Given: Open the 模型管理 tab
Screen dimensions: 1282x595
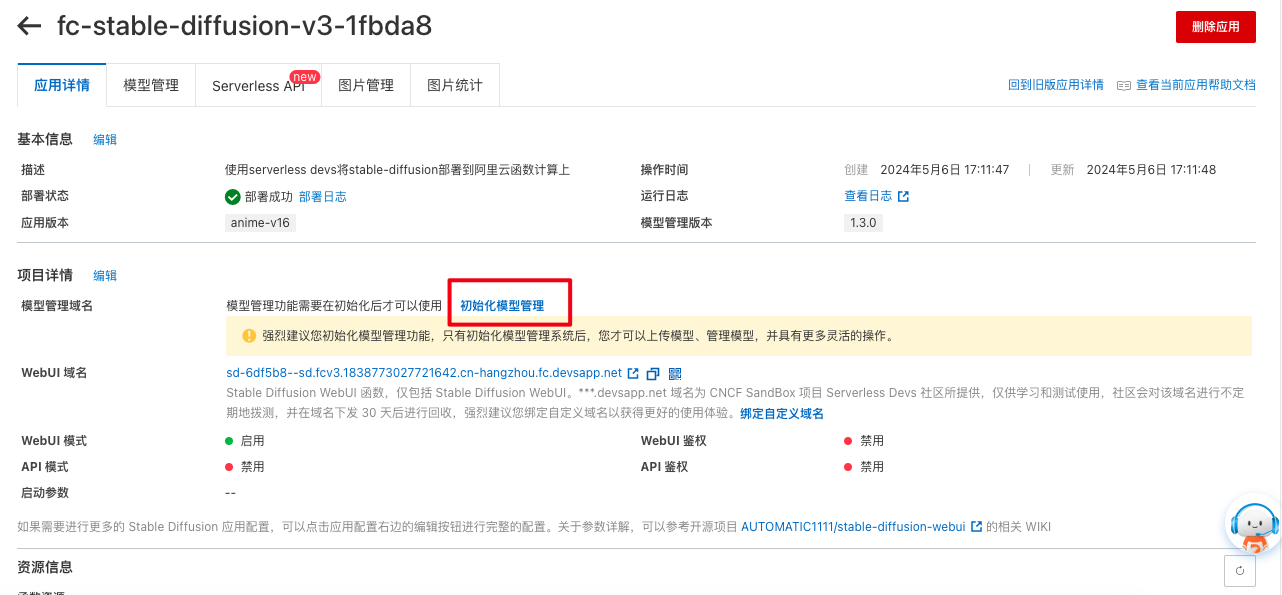Looking at the screenshot, I should 151,85.
